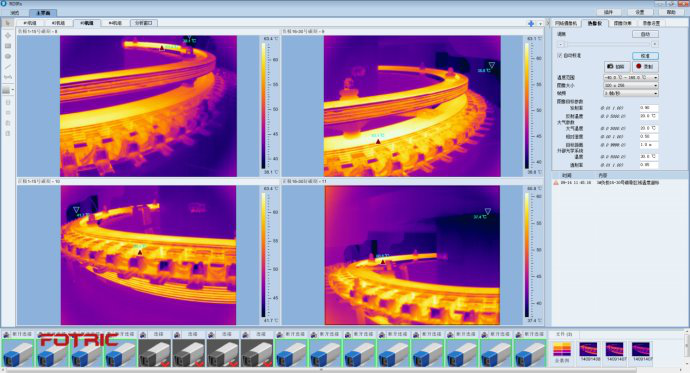Toggle the auto calibration checkbox in right panel

click(x=560, y=55)
